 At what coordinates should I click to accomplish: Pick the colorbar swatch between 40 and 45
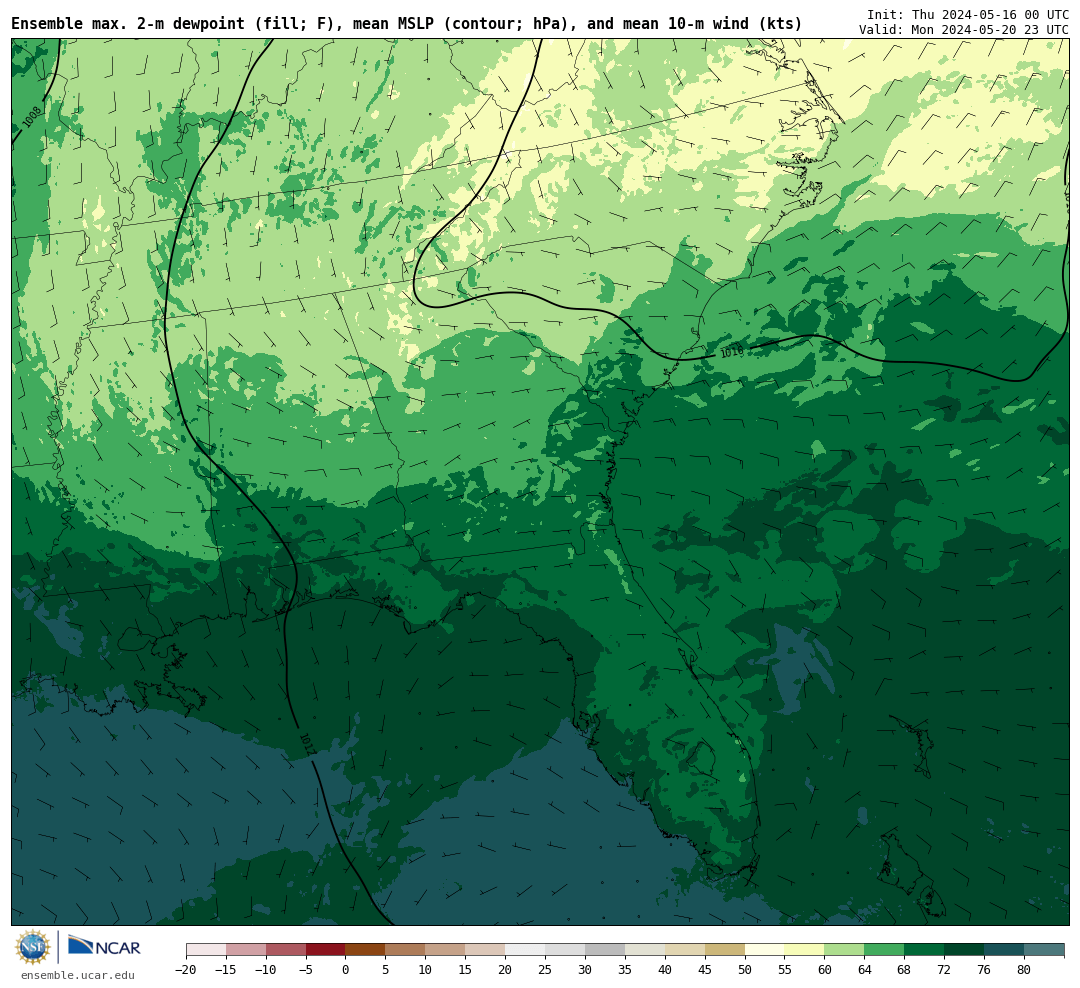[685, 950]
